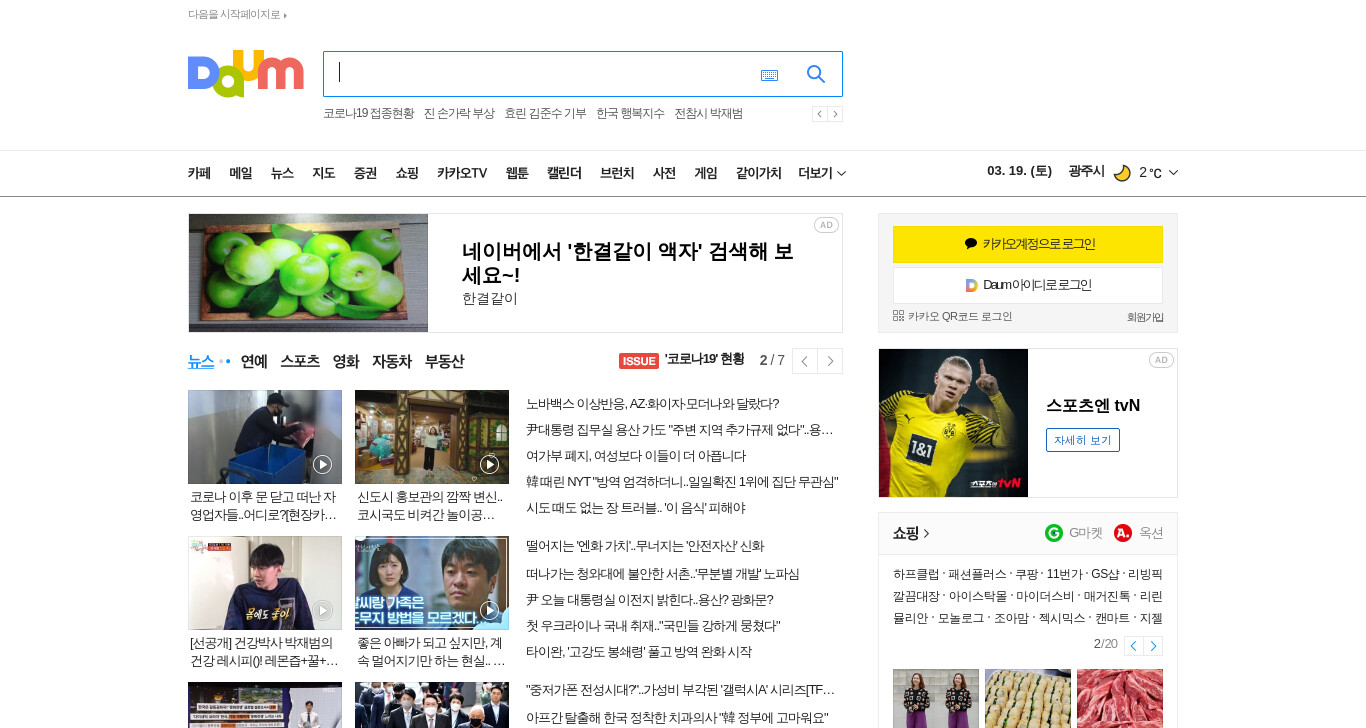Click the red ISSUE badge
The height and width of the screenshot is (728, 1366).
click(639, 361)
